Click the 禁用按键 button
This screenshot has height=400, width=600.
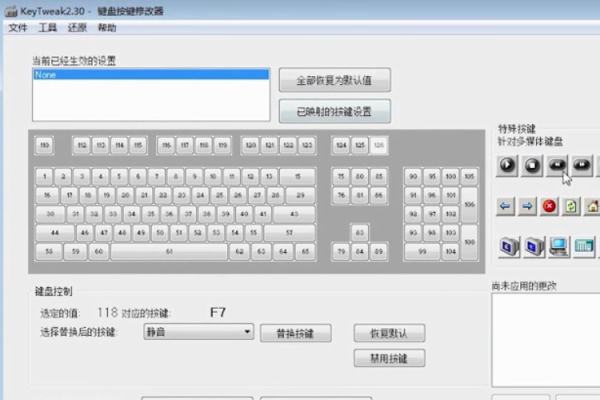point(389,358)
